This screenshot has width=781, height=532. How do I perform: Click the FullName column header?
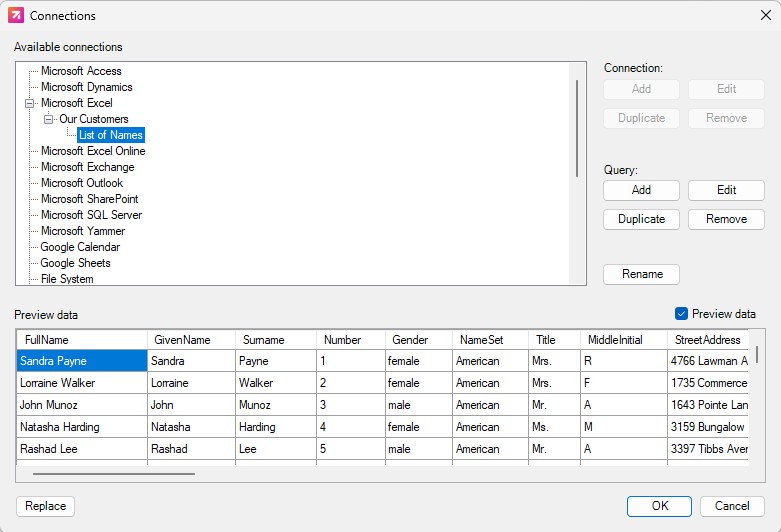[82, 340]
